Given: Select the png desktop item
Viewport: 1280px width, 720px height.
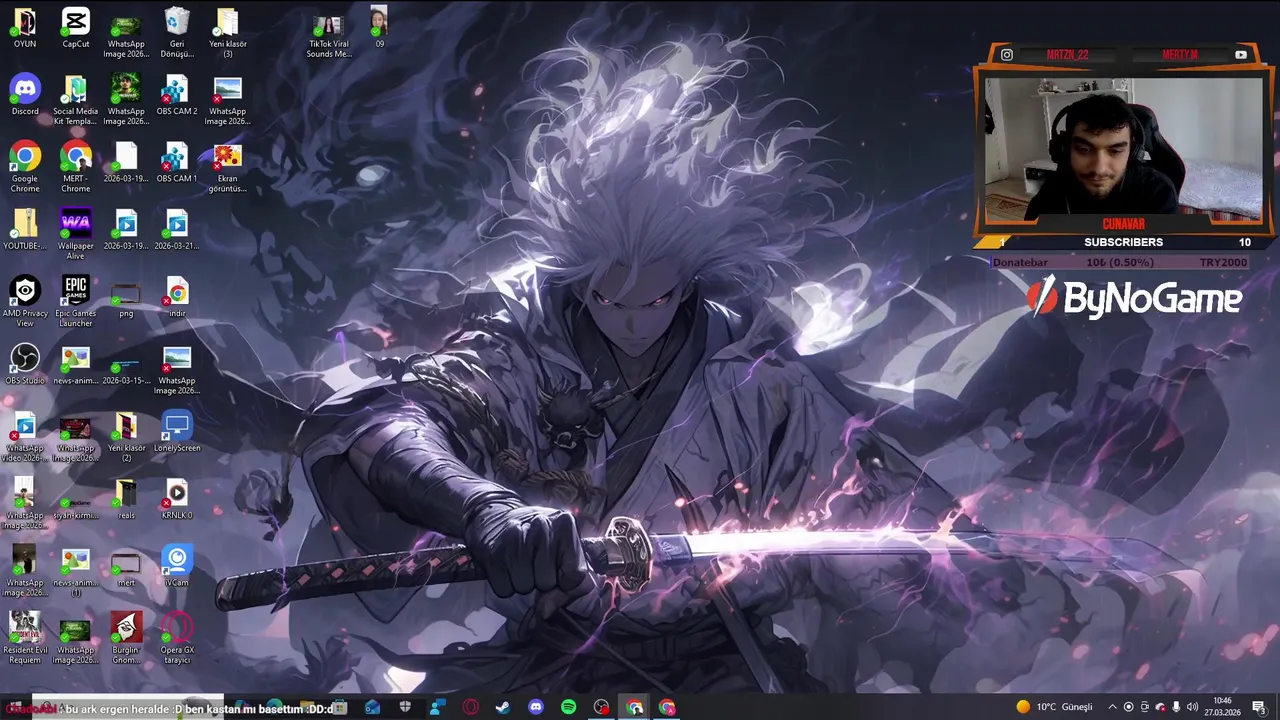Looking at the screenshot, I should click(126, 298).
